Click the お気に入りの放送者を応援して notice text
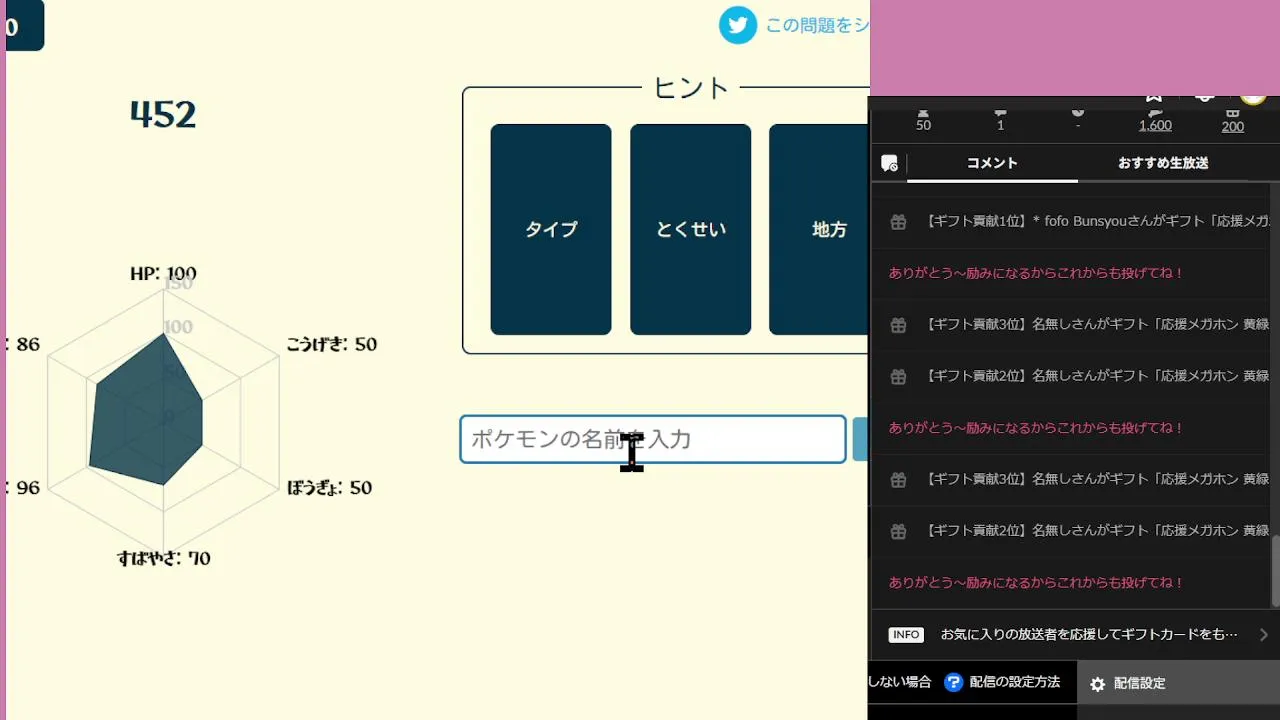 click(x=1089, y=635)
